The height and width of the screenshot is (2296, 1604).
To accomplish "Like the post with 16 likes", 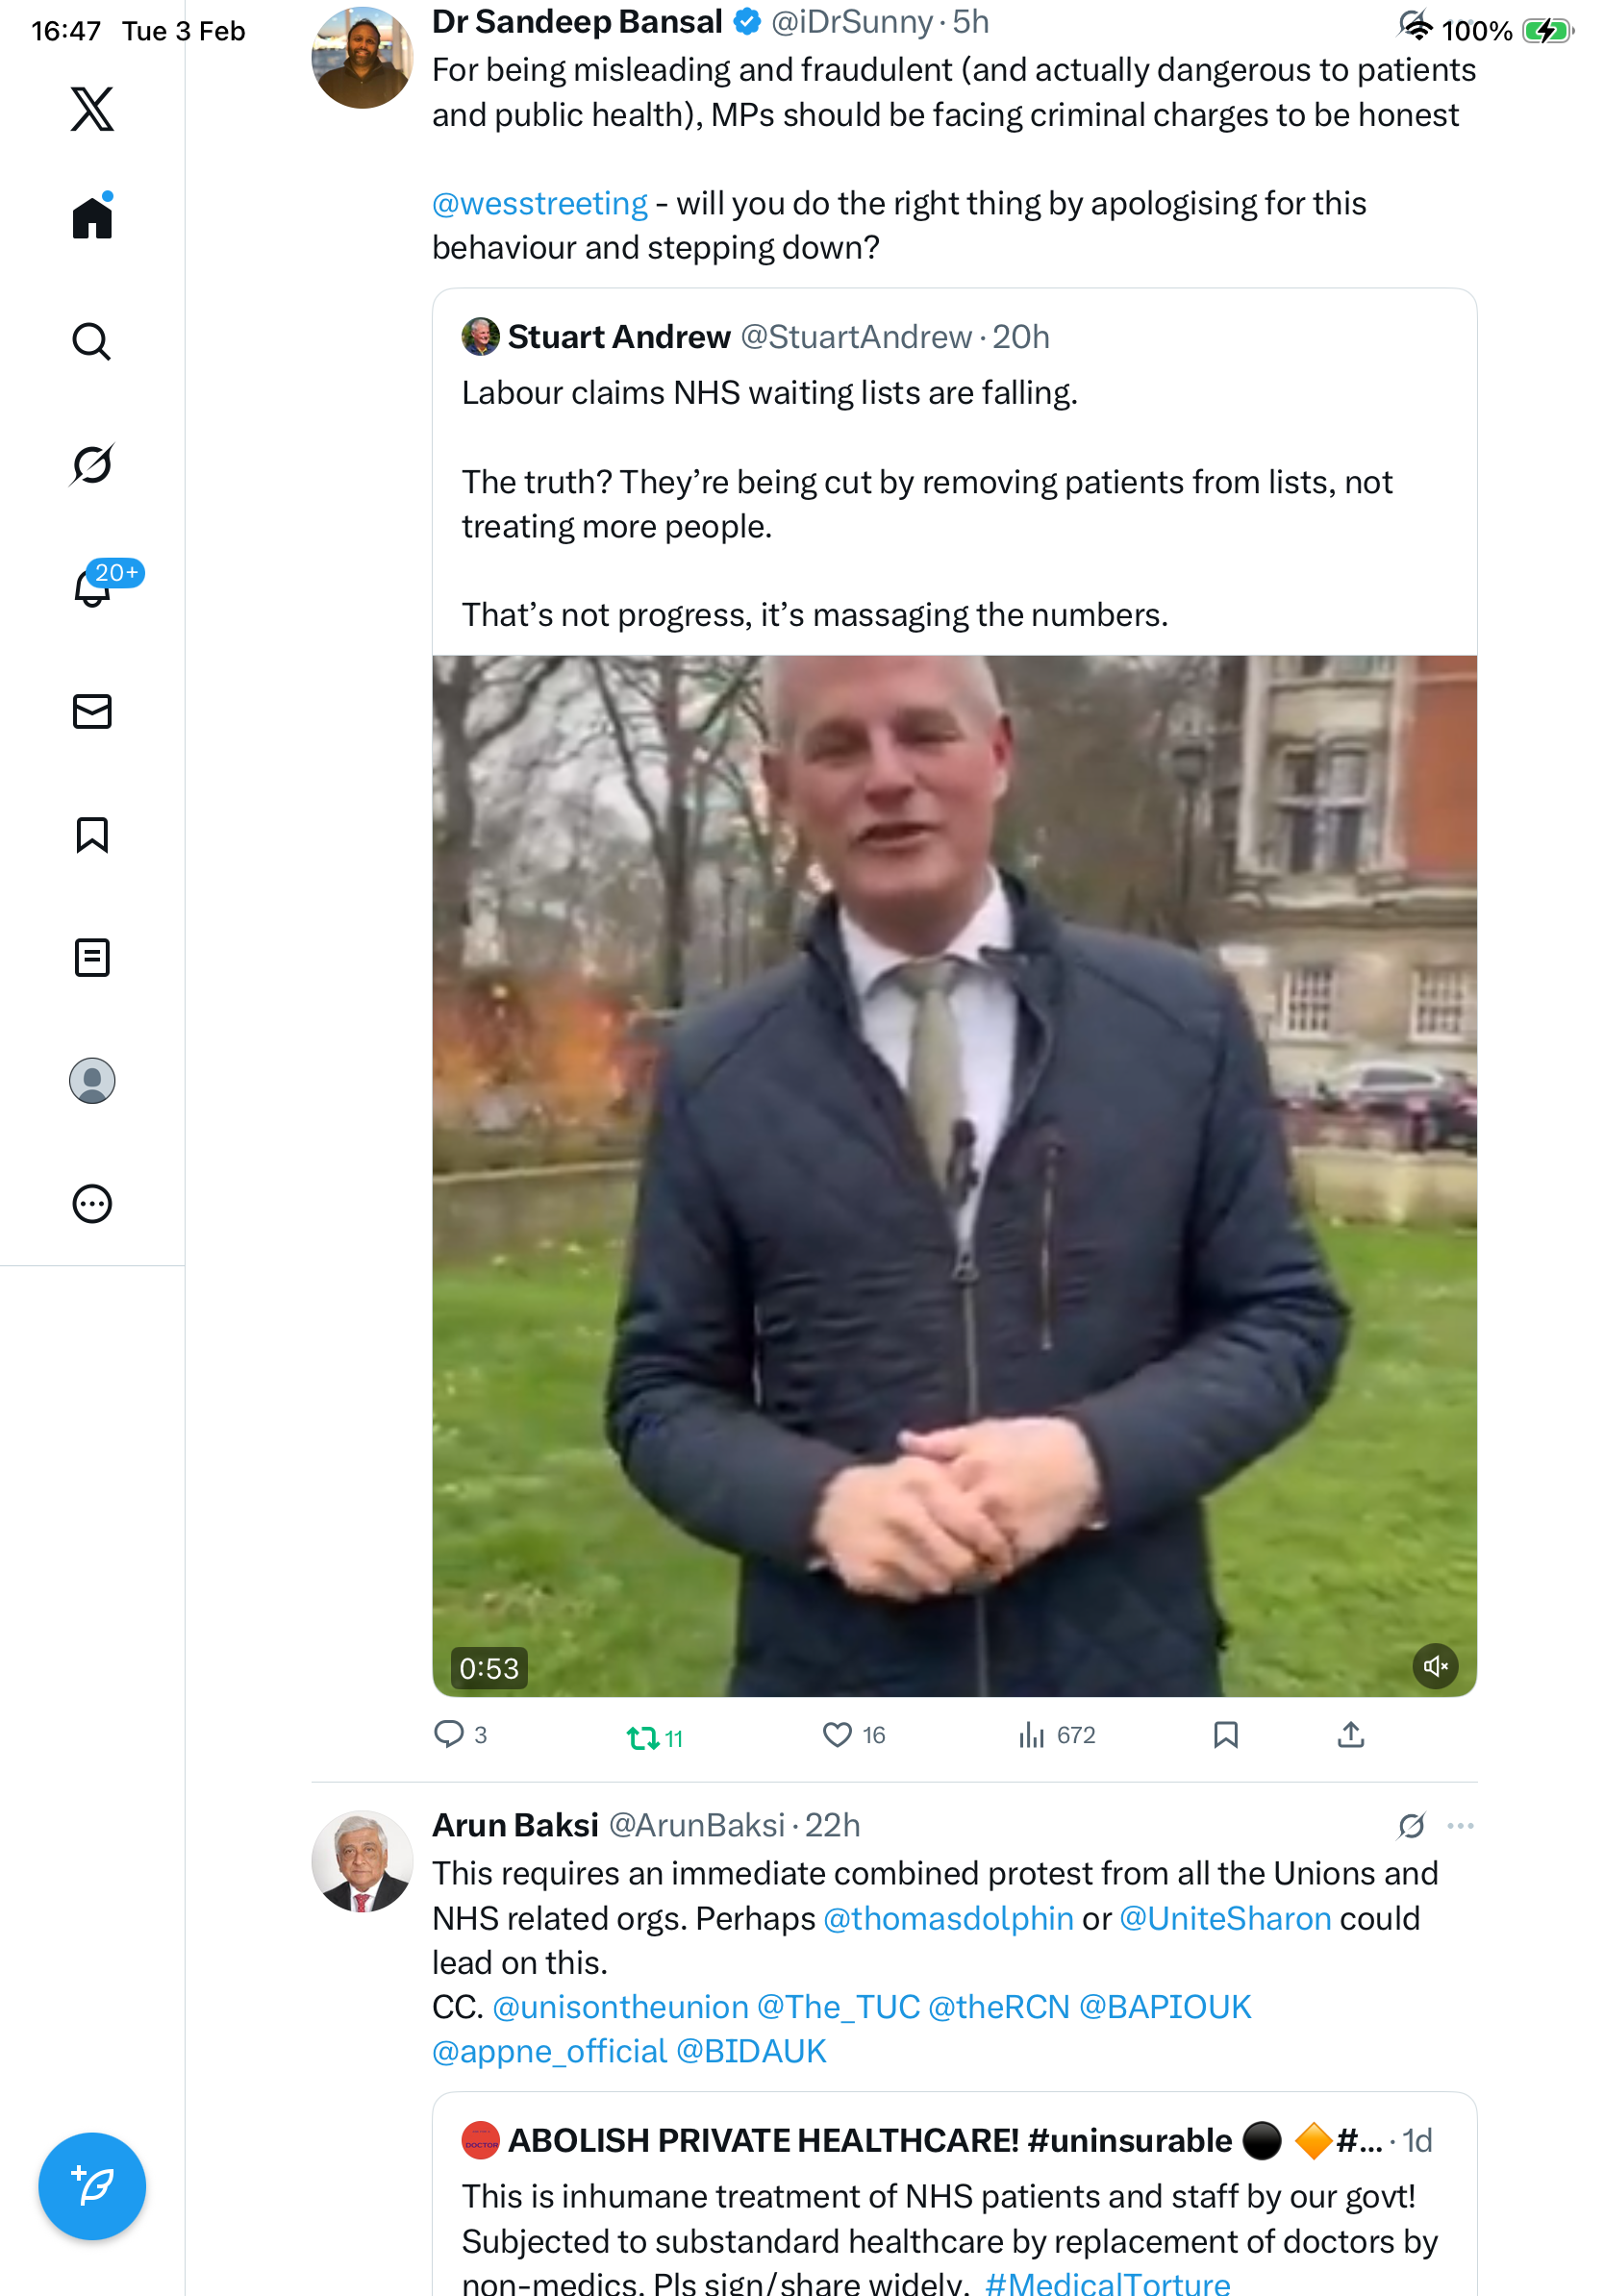I will pos(837,1735).
